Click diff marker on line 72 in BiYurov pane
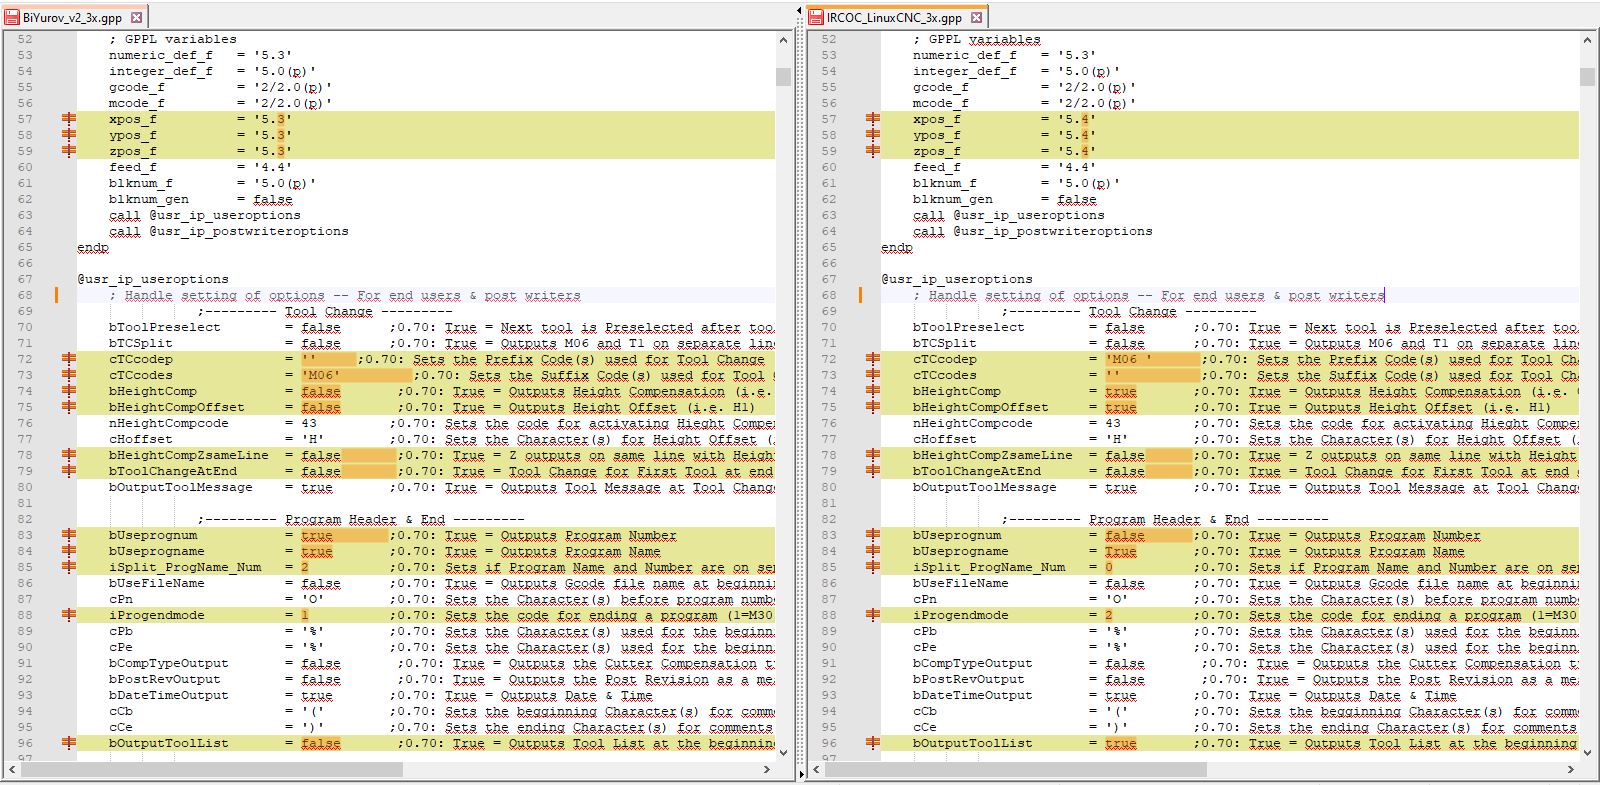 point(69,359)
